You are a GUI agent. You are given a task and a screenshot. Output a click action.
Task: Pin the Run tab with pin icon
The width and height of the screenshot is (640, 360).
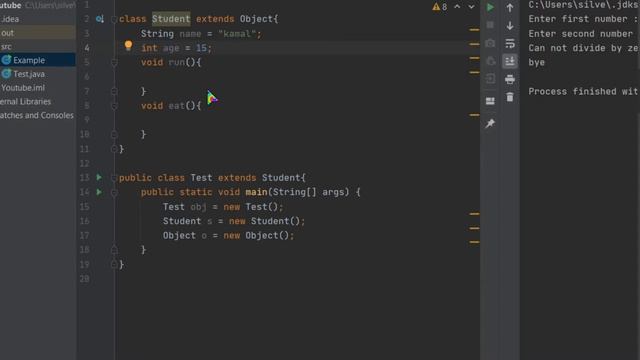[490, 123]
